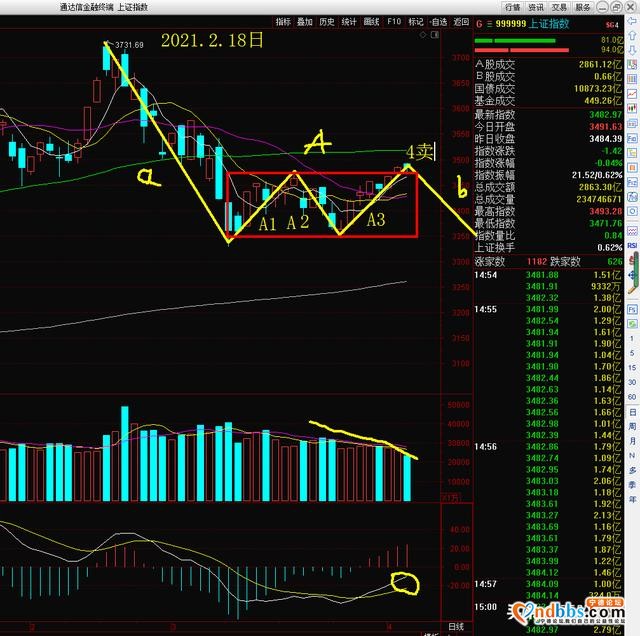Click the F10 company info button

[x=394, y=20]
